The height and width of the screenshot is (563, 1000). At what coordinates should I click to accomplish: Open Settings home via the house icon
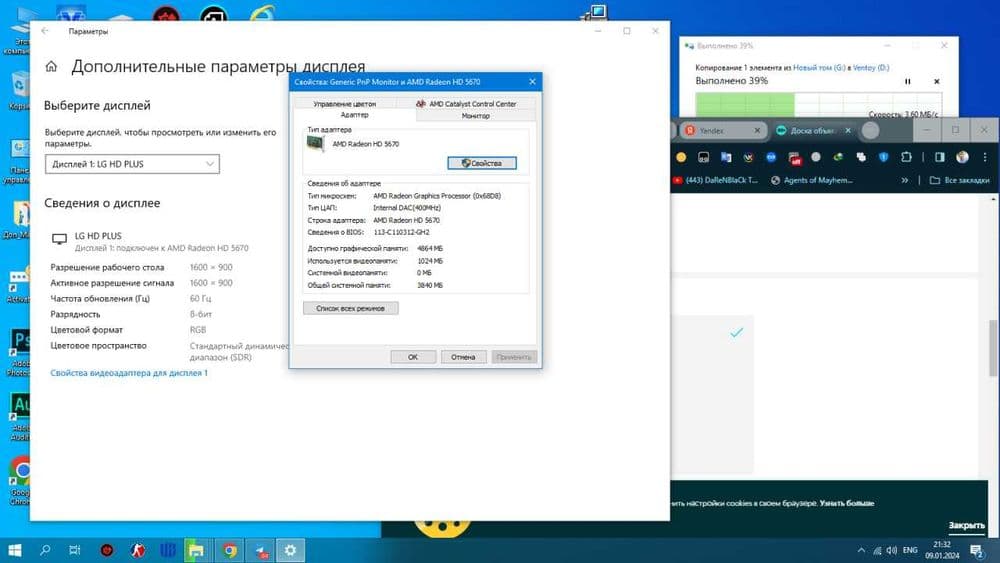[x=51, y=66]
